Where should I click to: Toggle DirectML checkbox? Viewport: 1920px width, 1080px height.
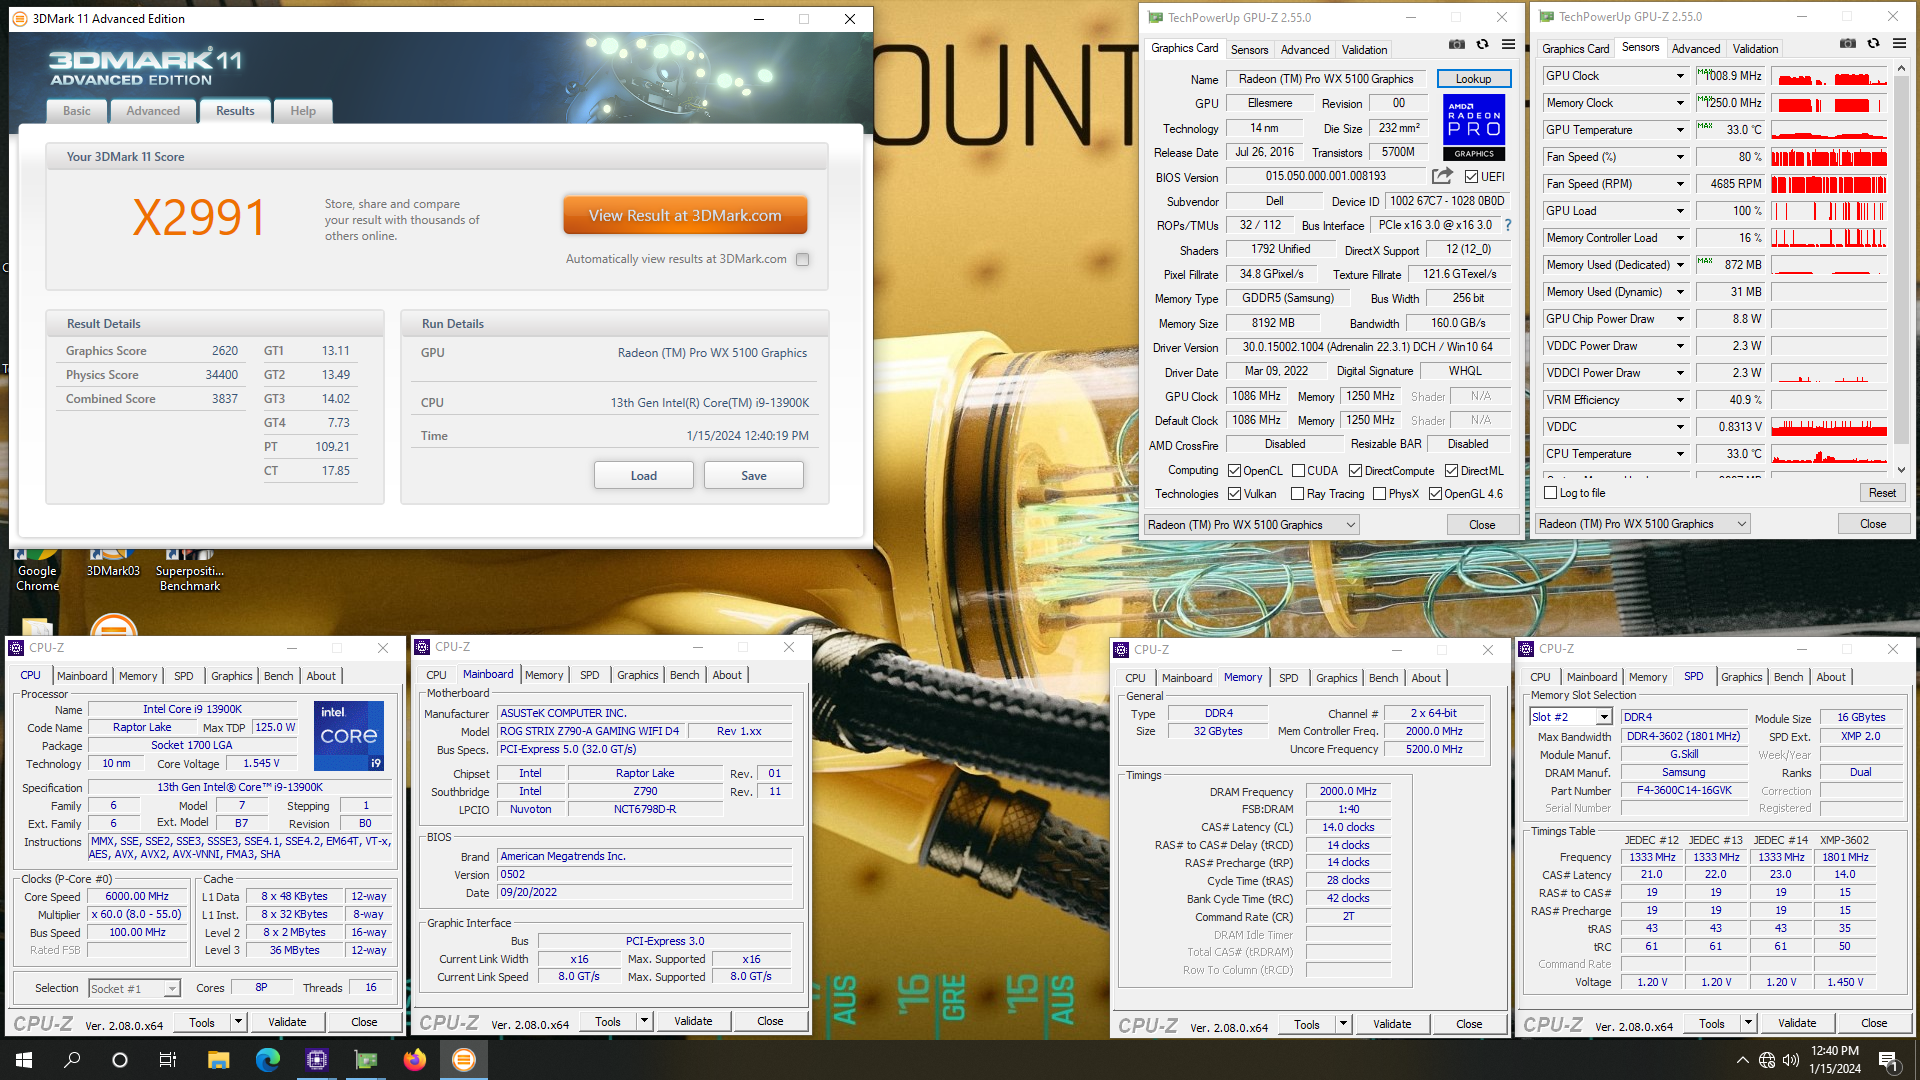[x=1451, y=471]
